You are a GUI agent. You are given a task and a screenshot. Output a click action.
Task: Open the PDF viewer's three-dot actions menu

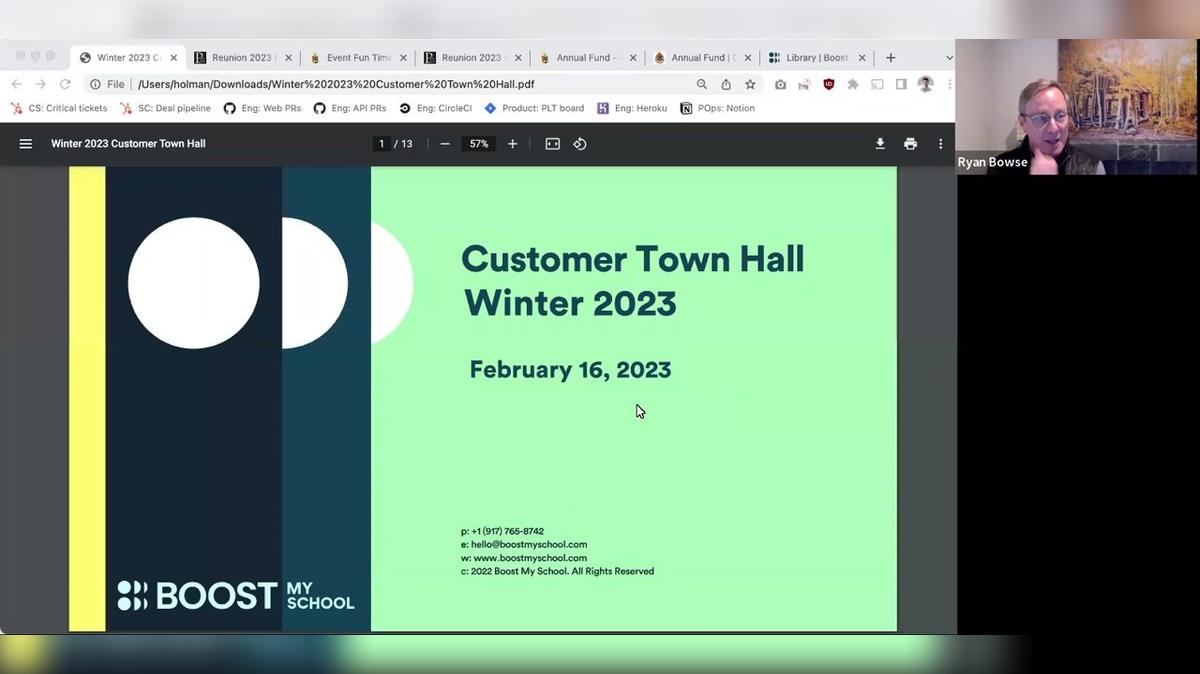point(940,143)
